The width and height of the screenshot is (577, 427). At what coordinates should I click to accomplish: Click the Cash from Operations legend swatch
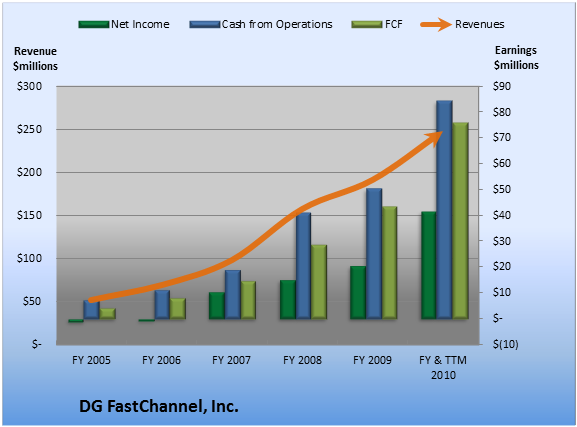205,24
